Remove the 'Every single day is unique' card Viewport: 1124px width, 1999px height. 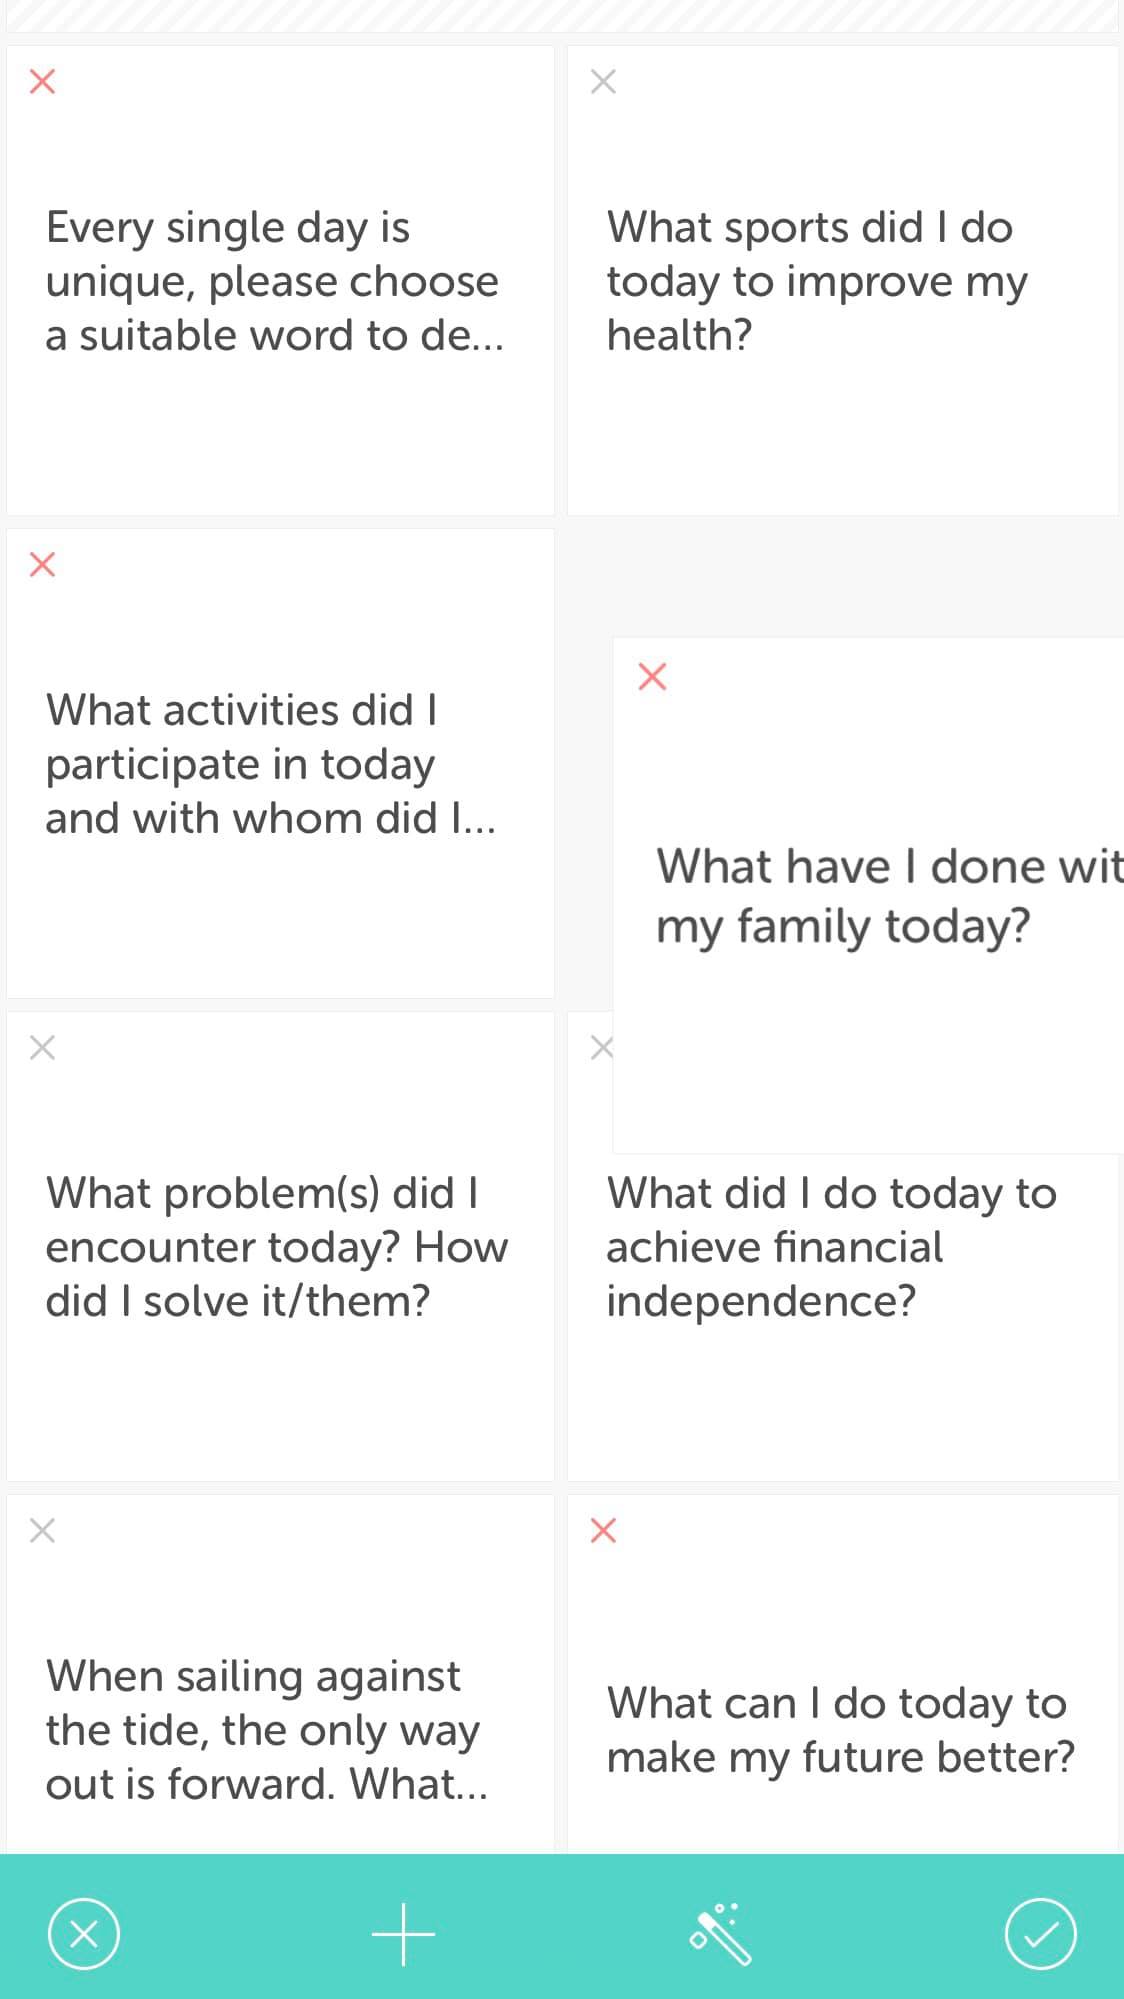[42, 81]
